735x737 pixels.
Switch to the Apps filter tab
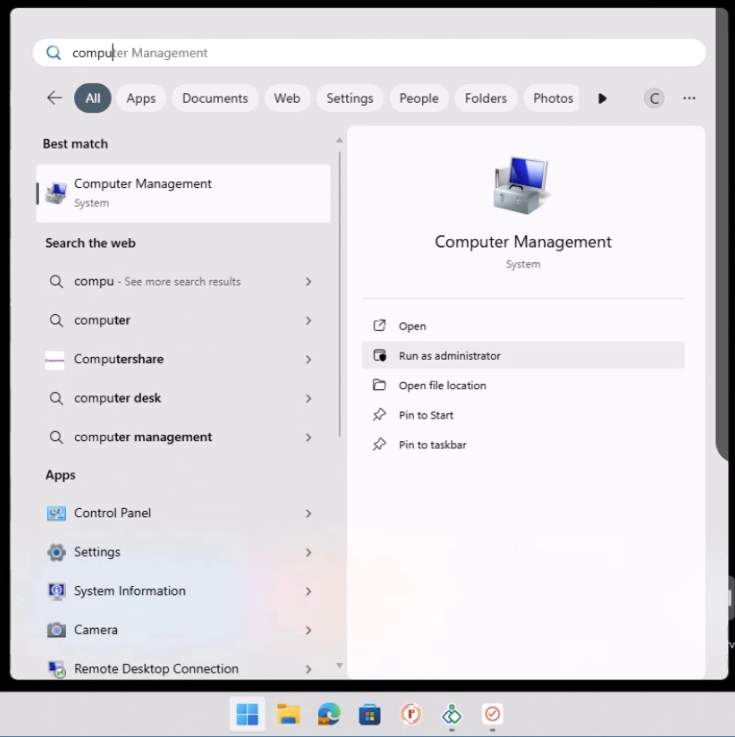141,98
